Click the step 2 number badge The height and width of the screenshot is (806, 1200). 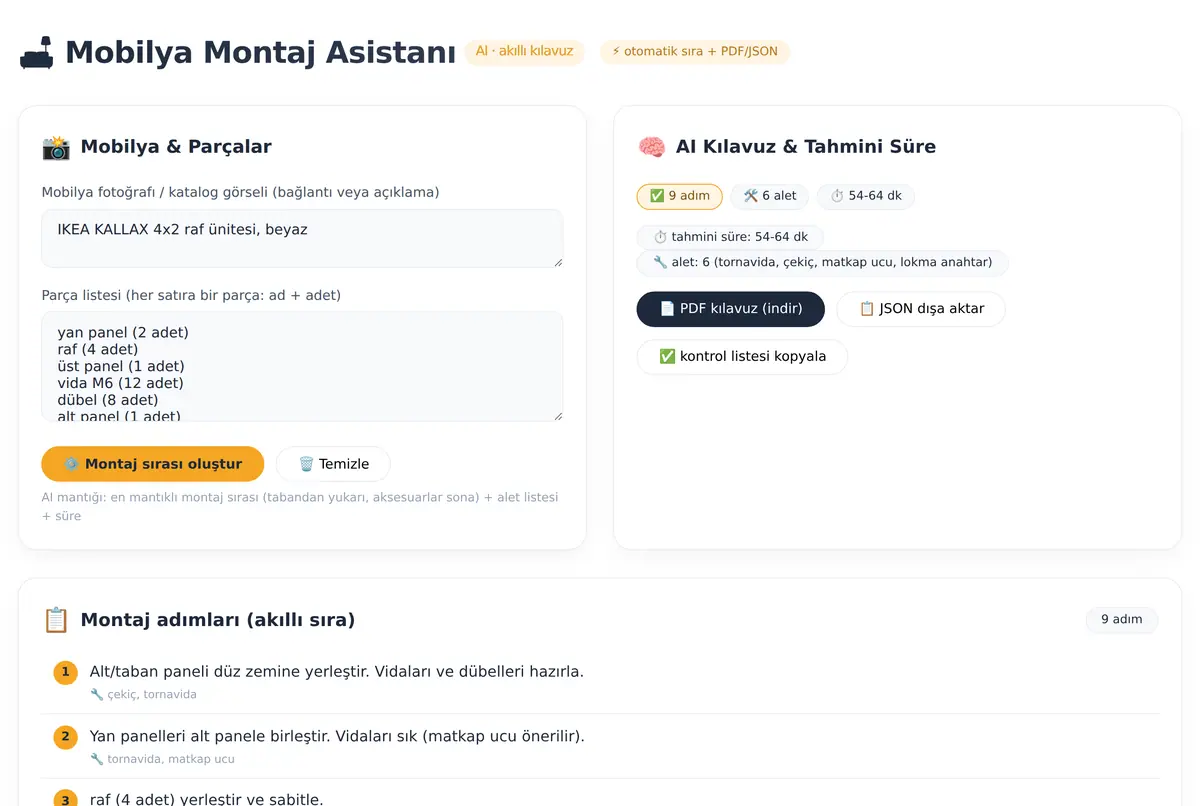point(65,737)
